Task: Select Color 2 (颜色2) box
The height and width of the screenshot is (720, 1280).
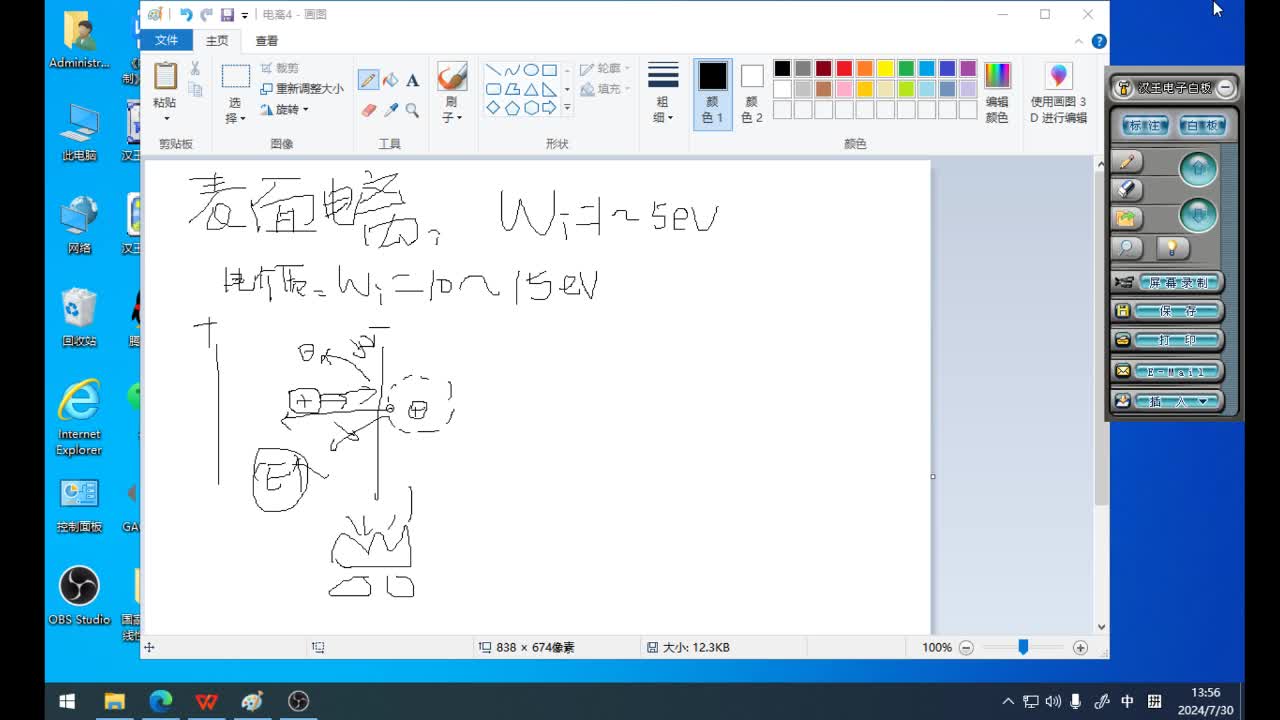Action: [752, 94]
